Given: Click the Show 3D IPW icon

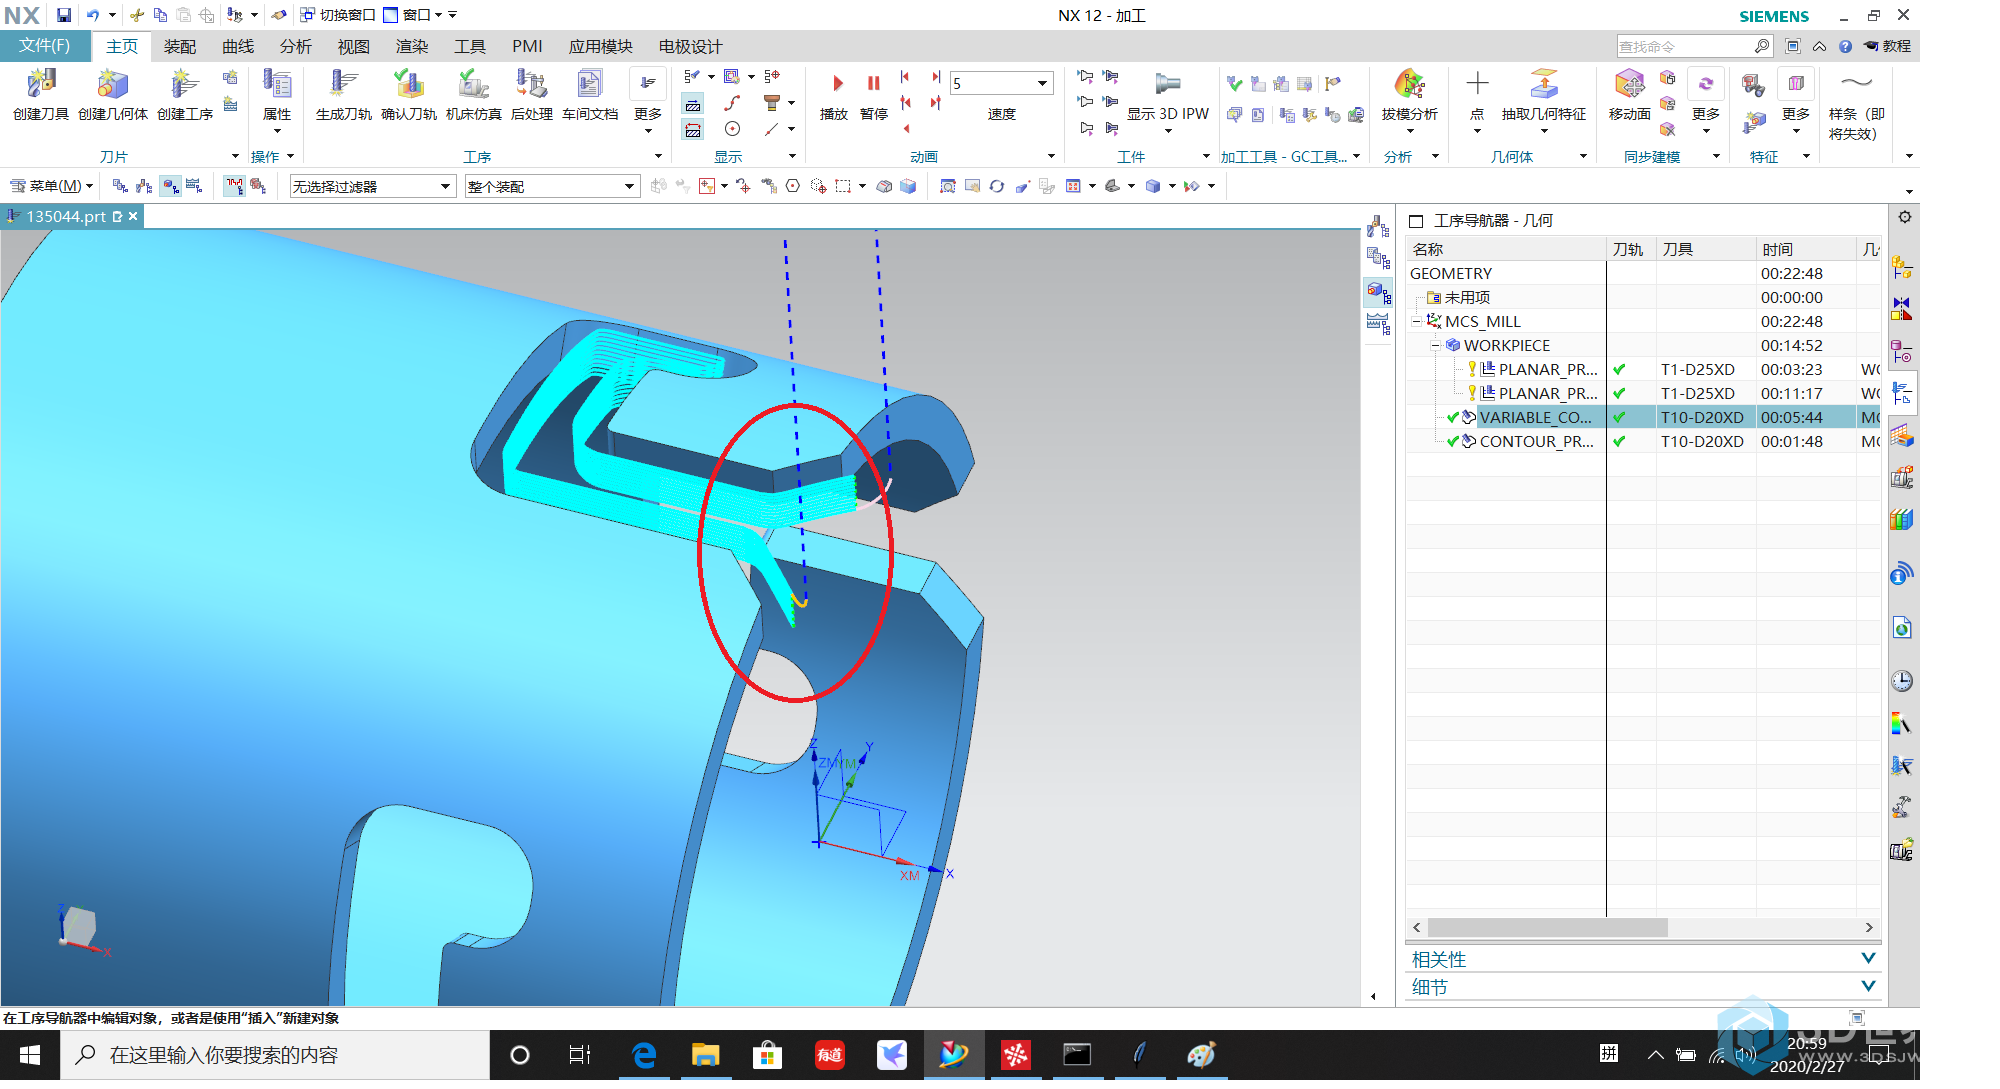Looking at the screenshot, I should (1167, 84).
